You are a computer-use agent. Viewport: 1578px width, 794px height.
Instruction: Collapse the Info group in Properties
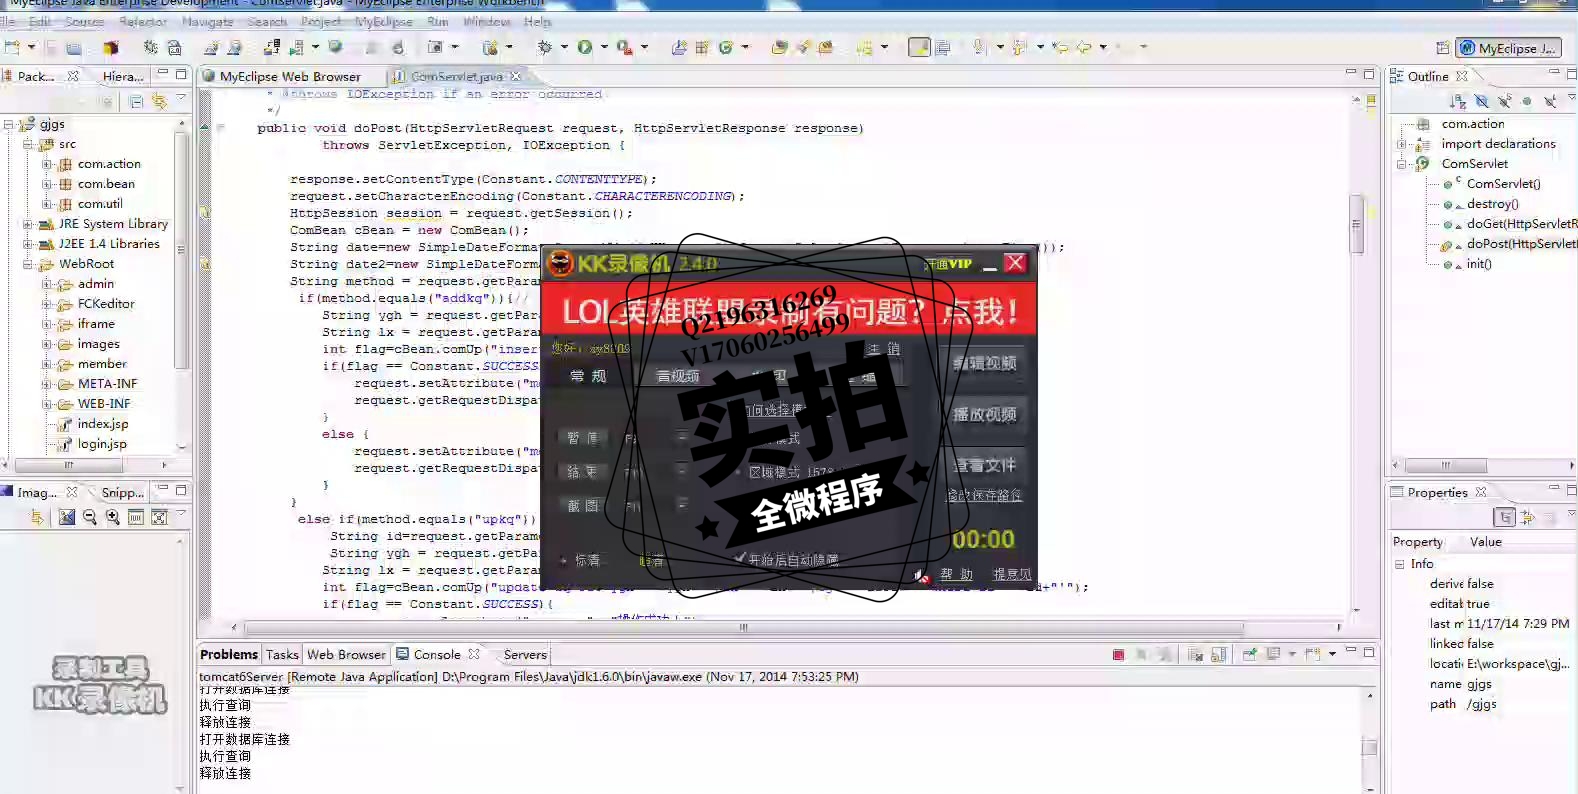(1400, 564)
